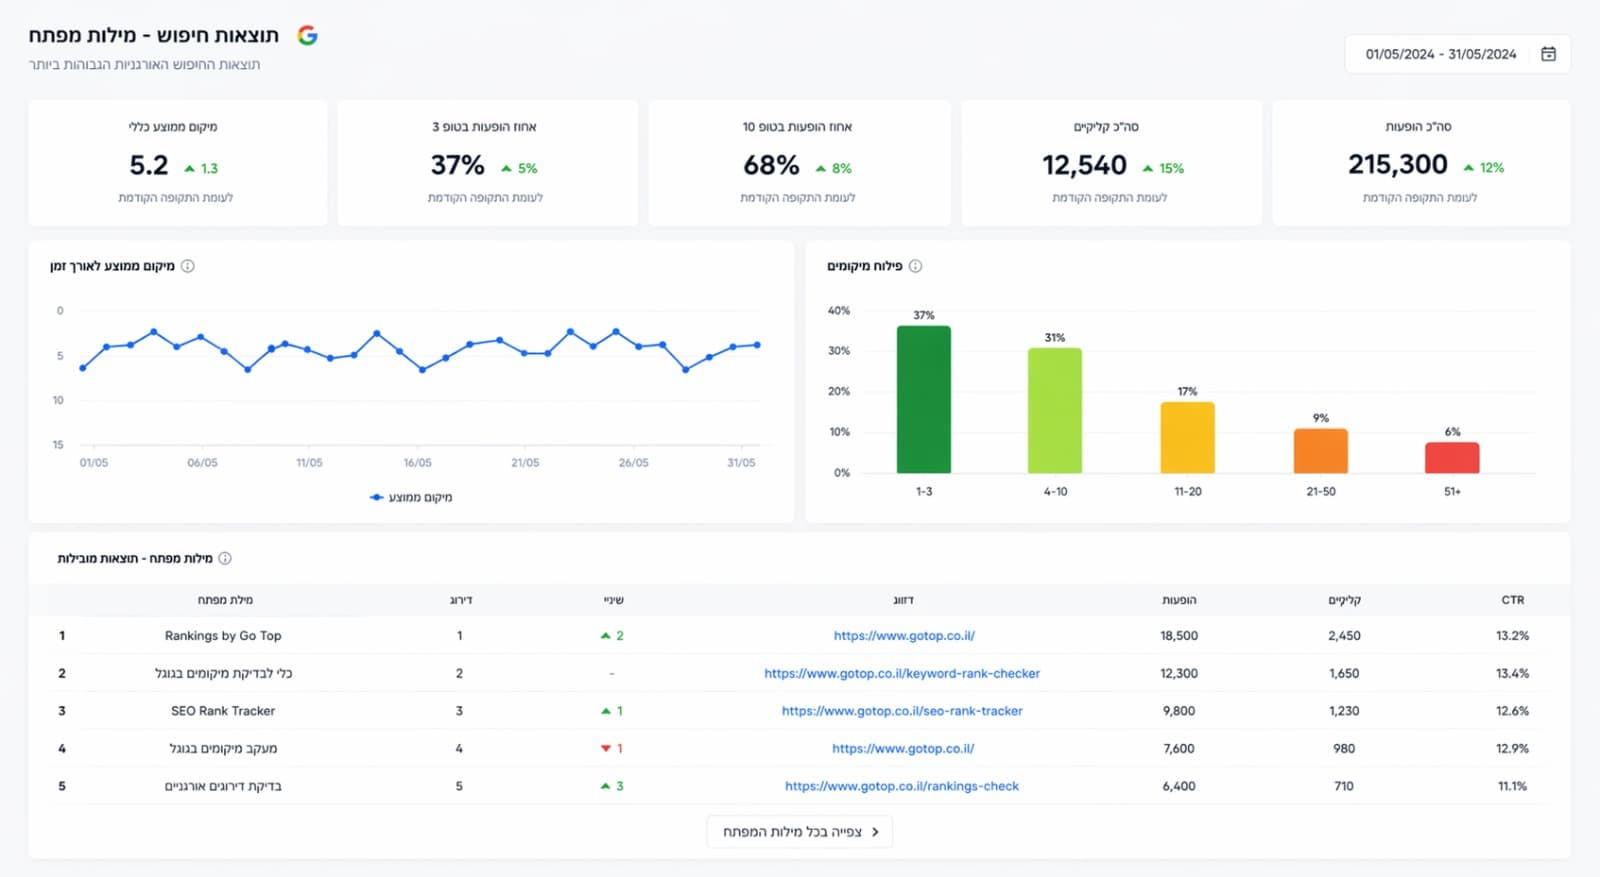Click the Google logo icon

point(308,35)
